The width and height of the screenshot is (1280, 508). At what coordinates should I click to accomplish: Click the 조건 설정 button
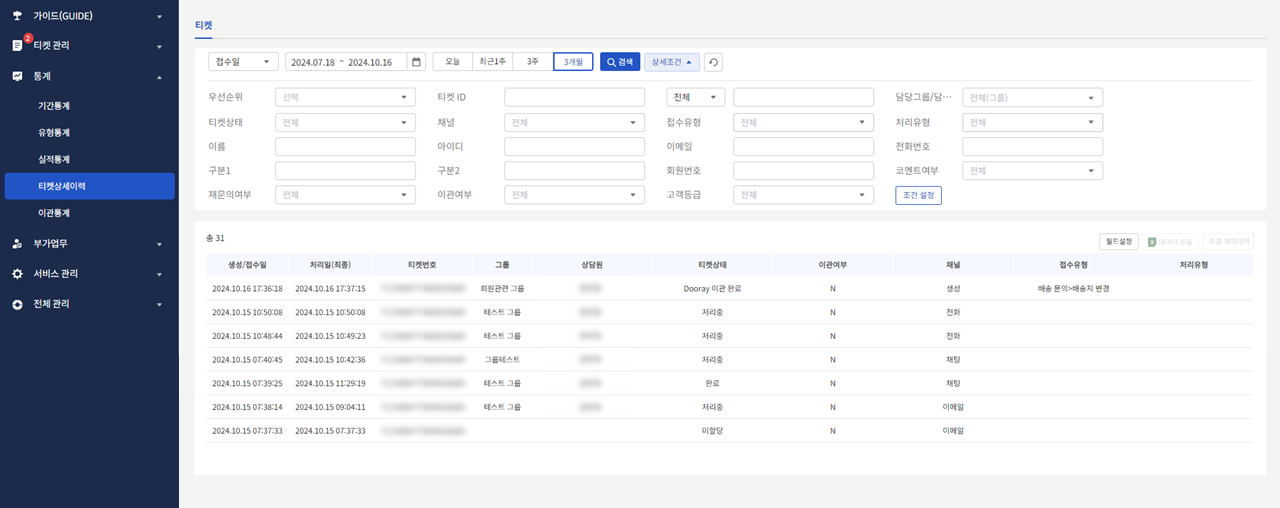[x=918, y=195]
